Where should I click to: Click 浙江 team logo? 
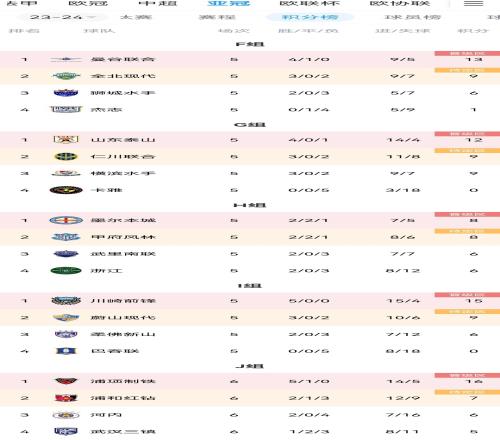66,270
